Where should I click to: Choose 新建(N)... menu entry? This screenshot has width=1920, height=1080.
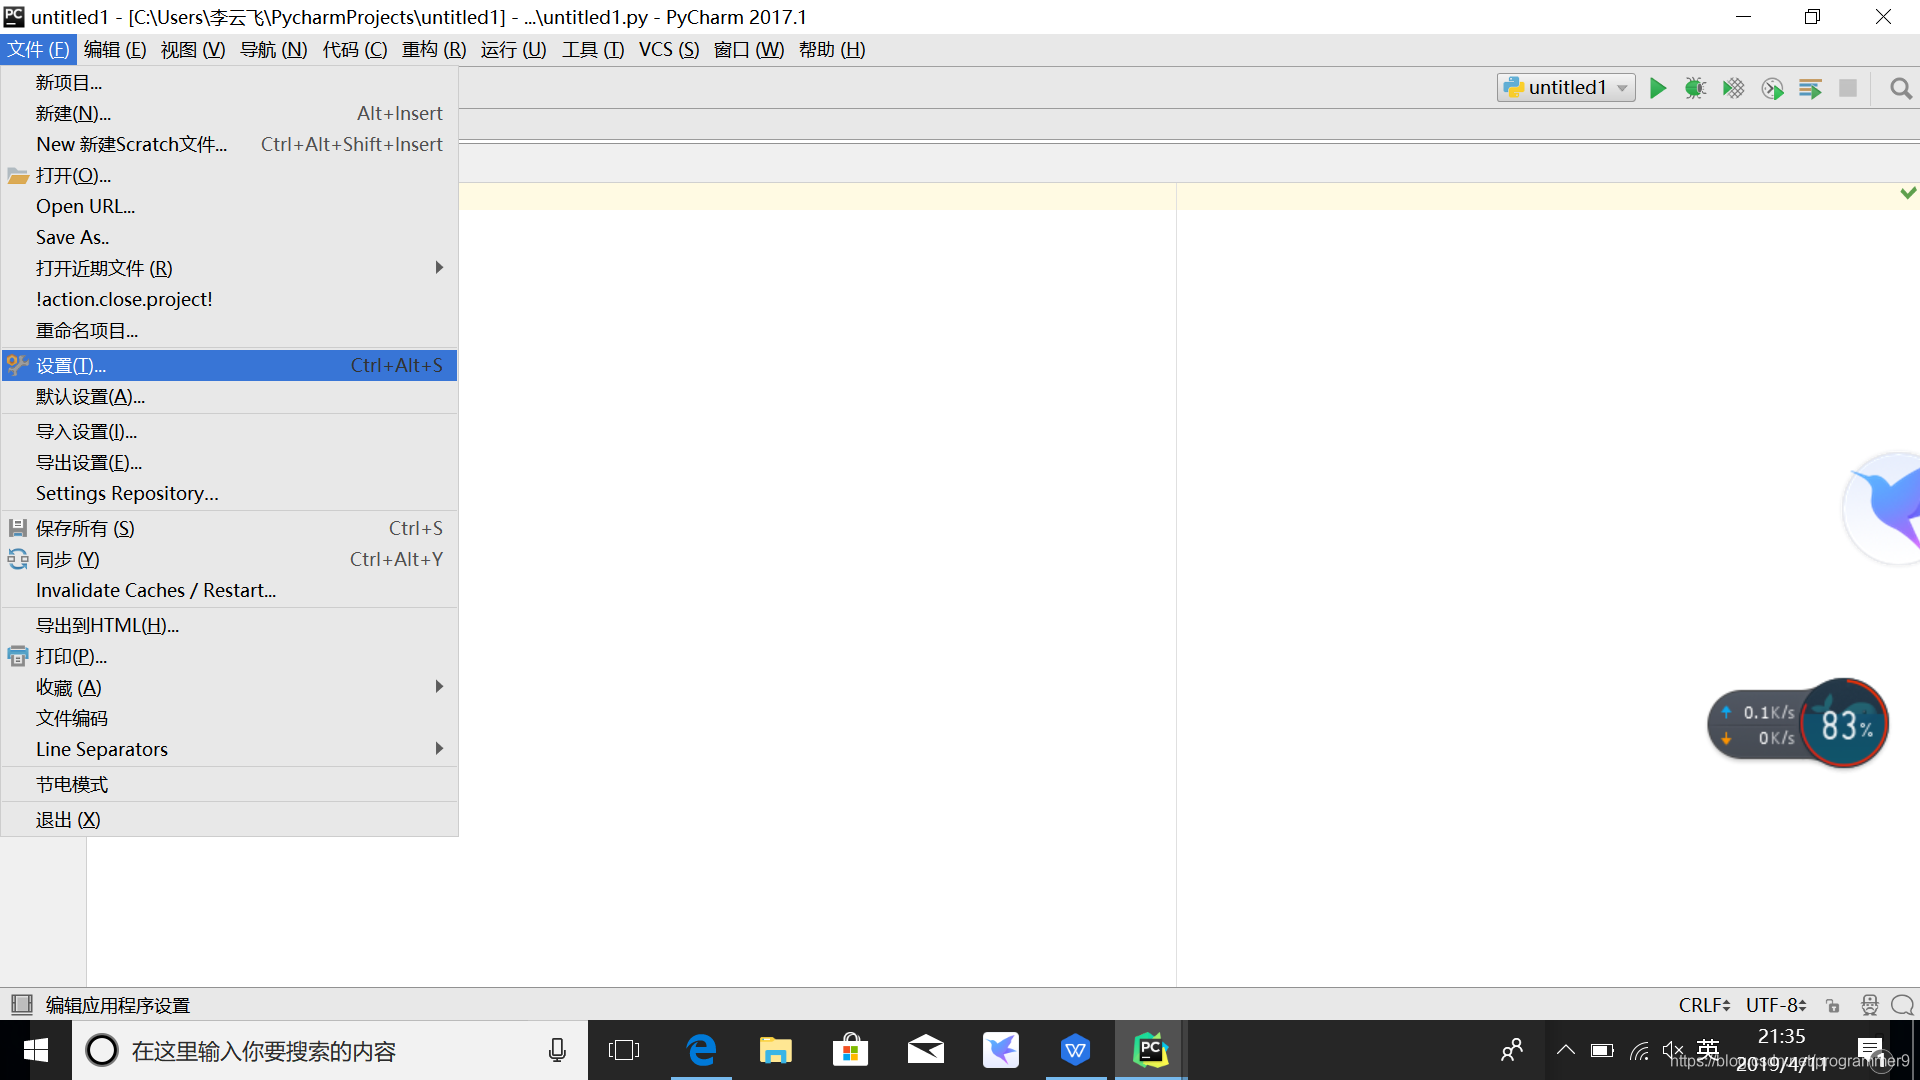pyautogui.click(x=229, y=113)
